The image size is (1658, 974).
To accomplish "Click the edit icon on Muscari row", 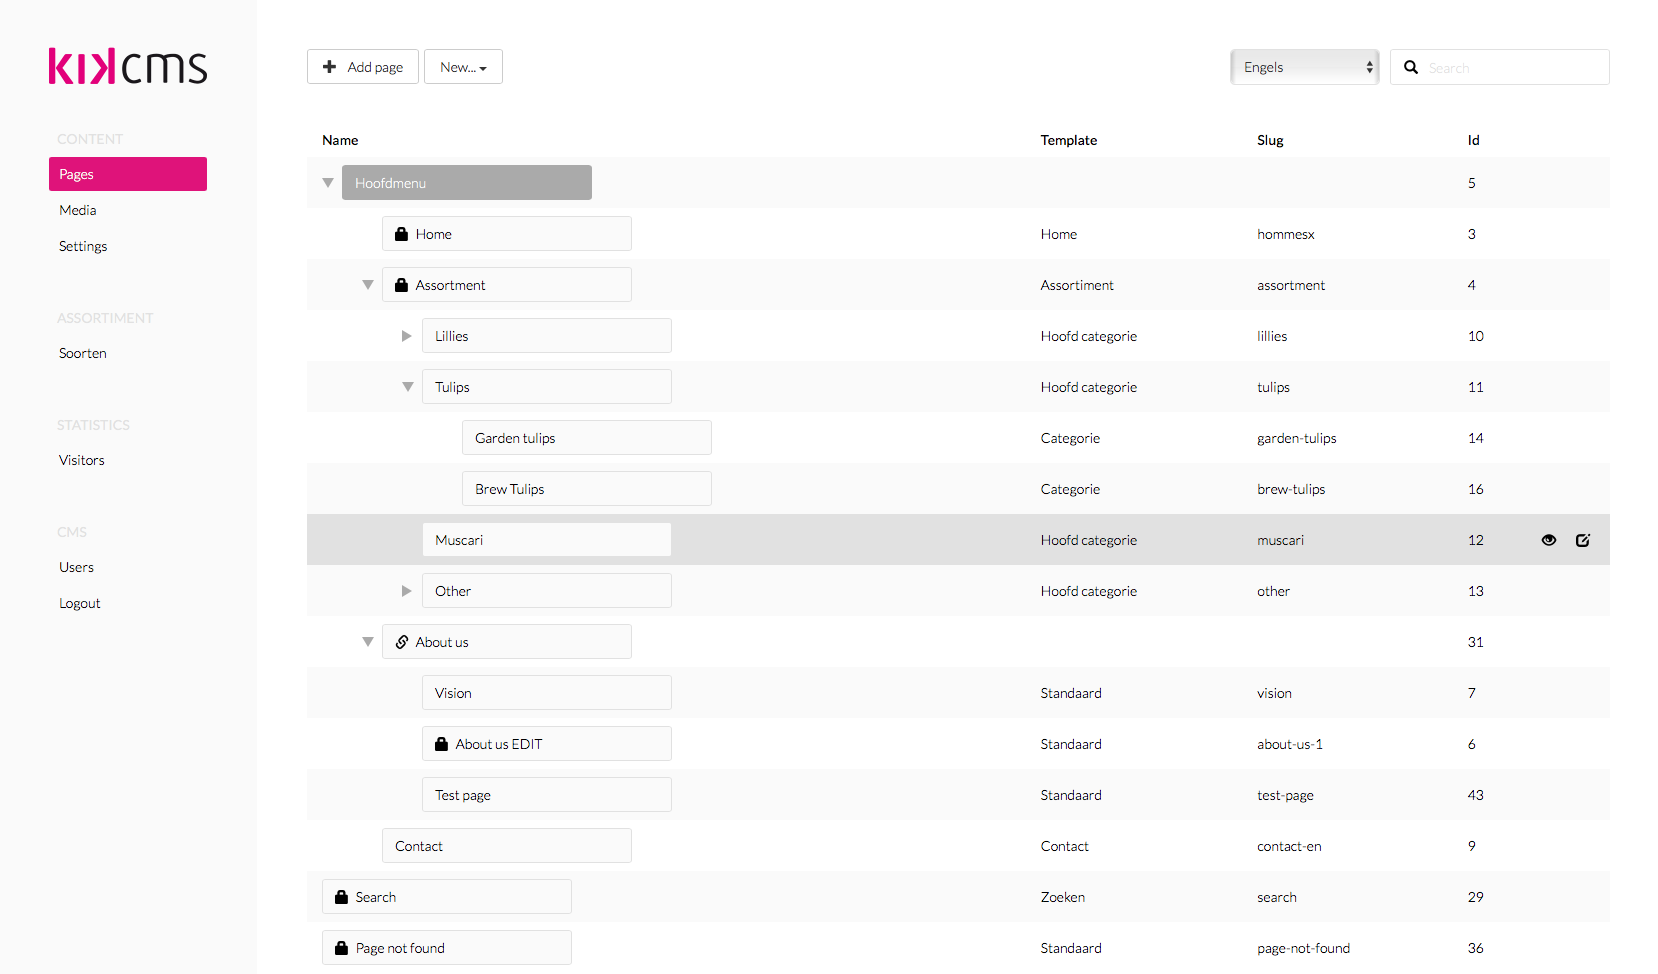I will (1582, 540).
